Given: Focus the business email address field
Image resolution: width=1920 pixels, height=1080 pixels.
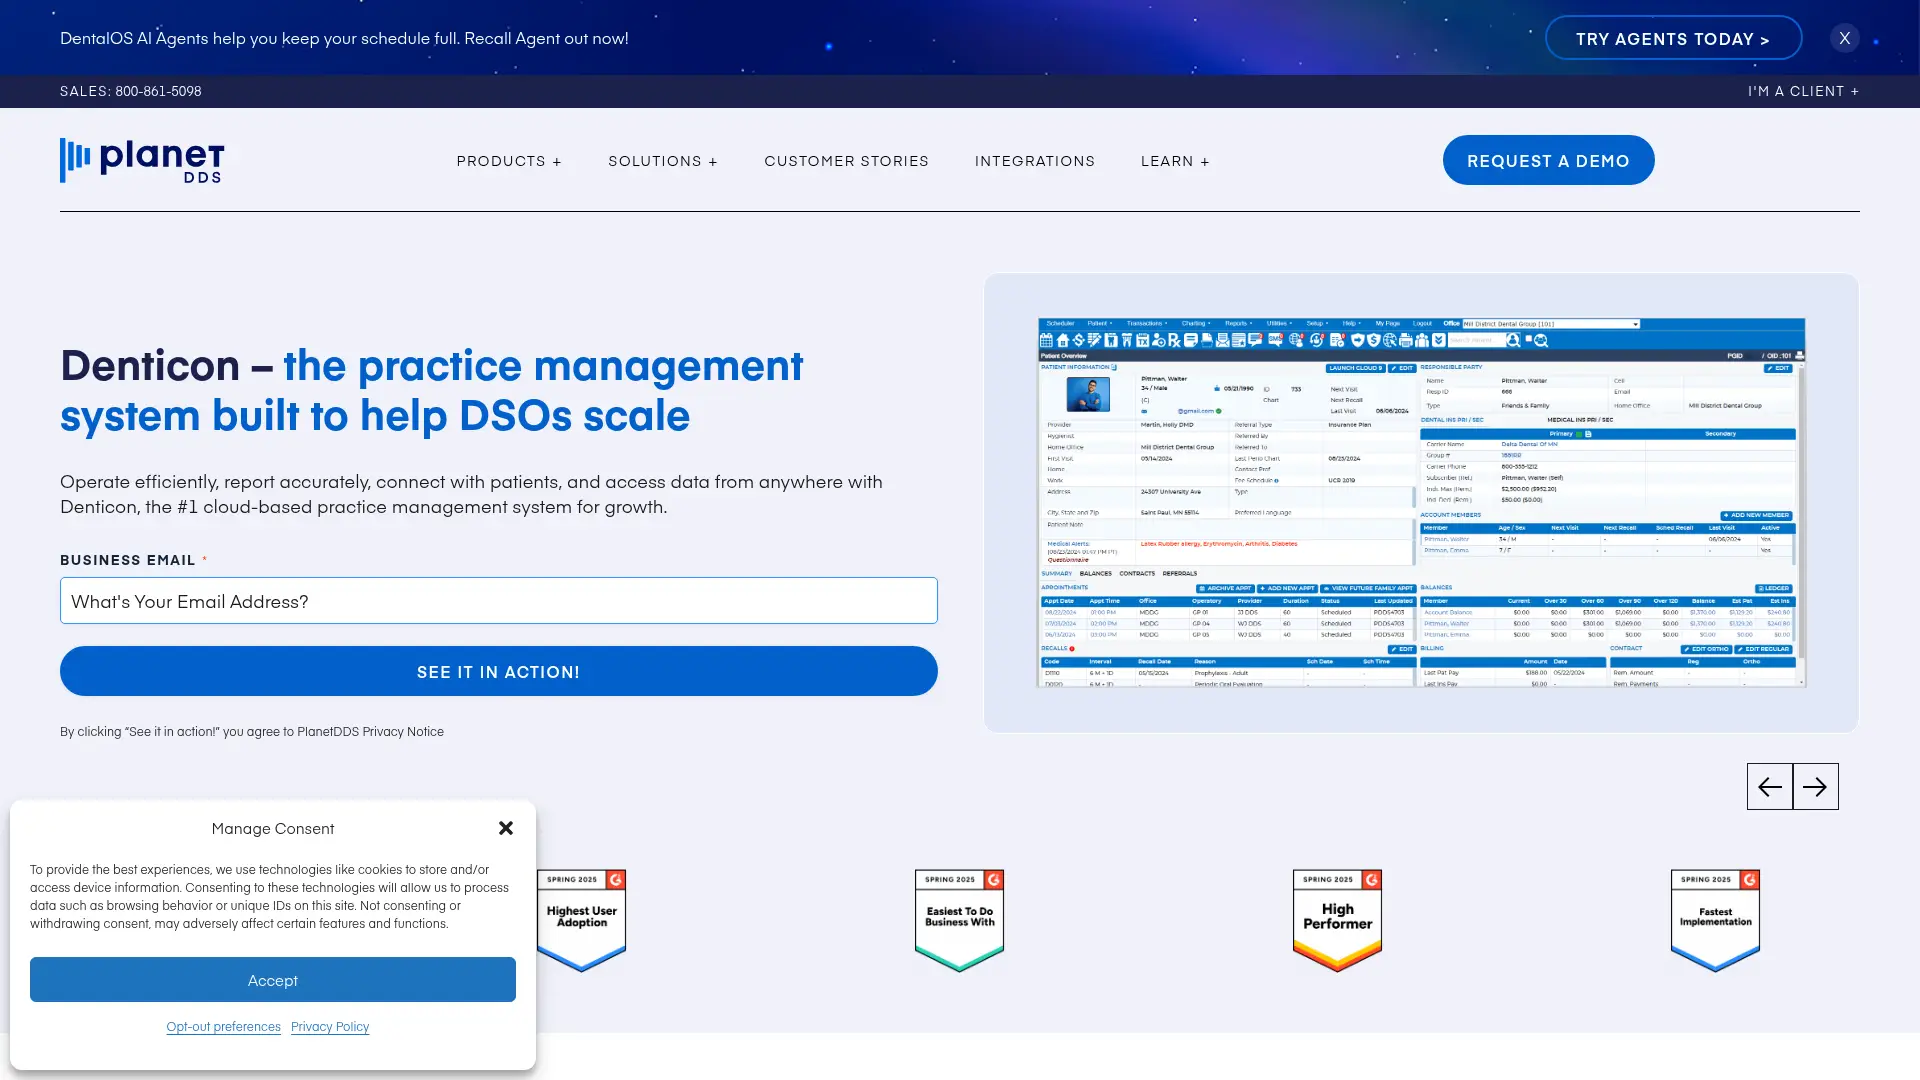Looking at the screenshot, I should click(x=499, y=601).
